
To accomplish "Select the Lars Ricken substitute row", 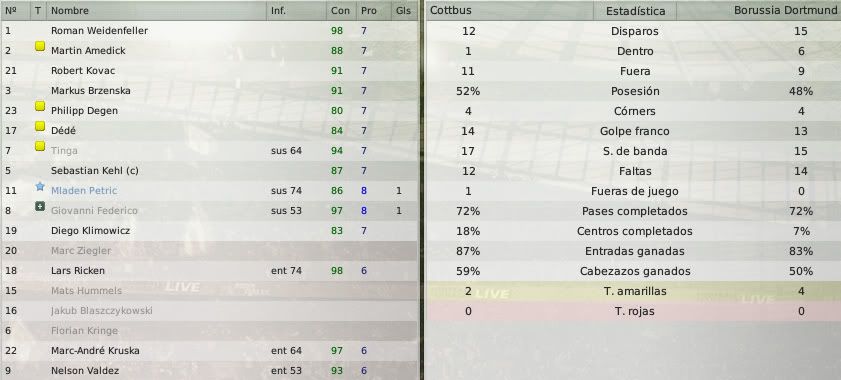I will coord(210,271).
